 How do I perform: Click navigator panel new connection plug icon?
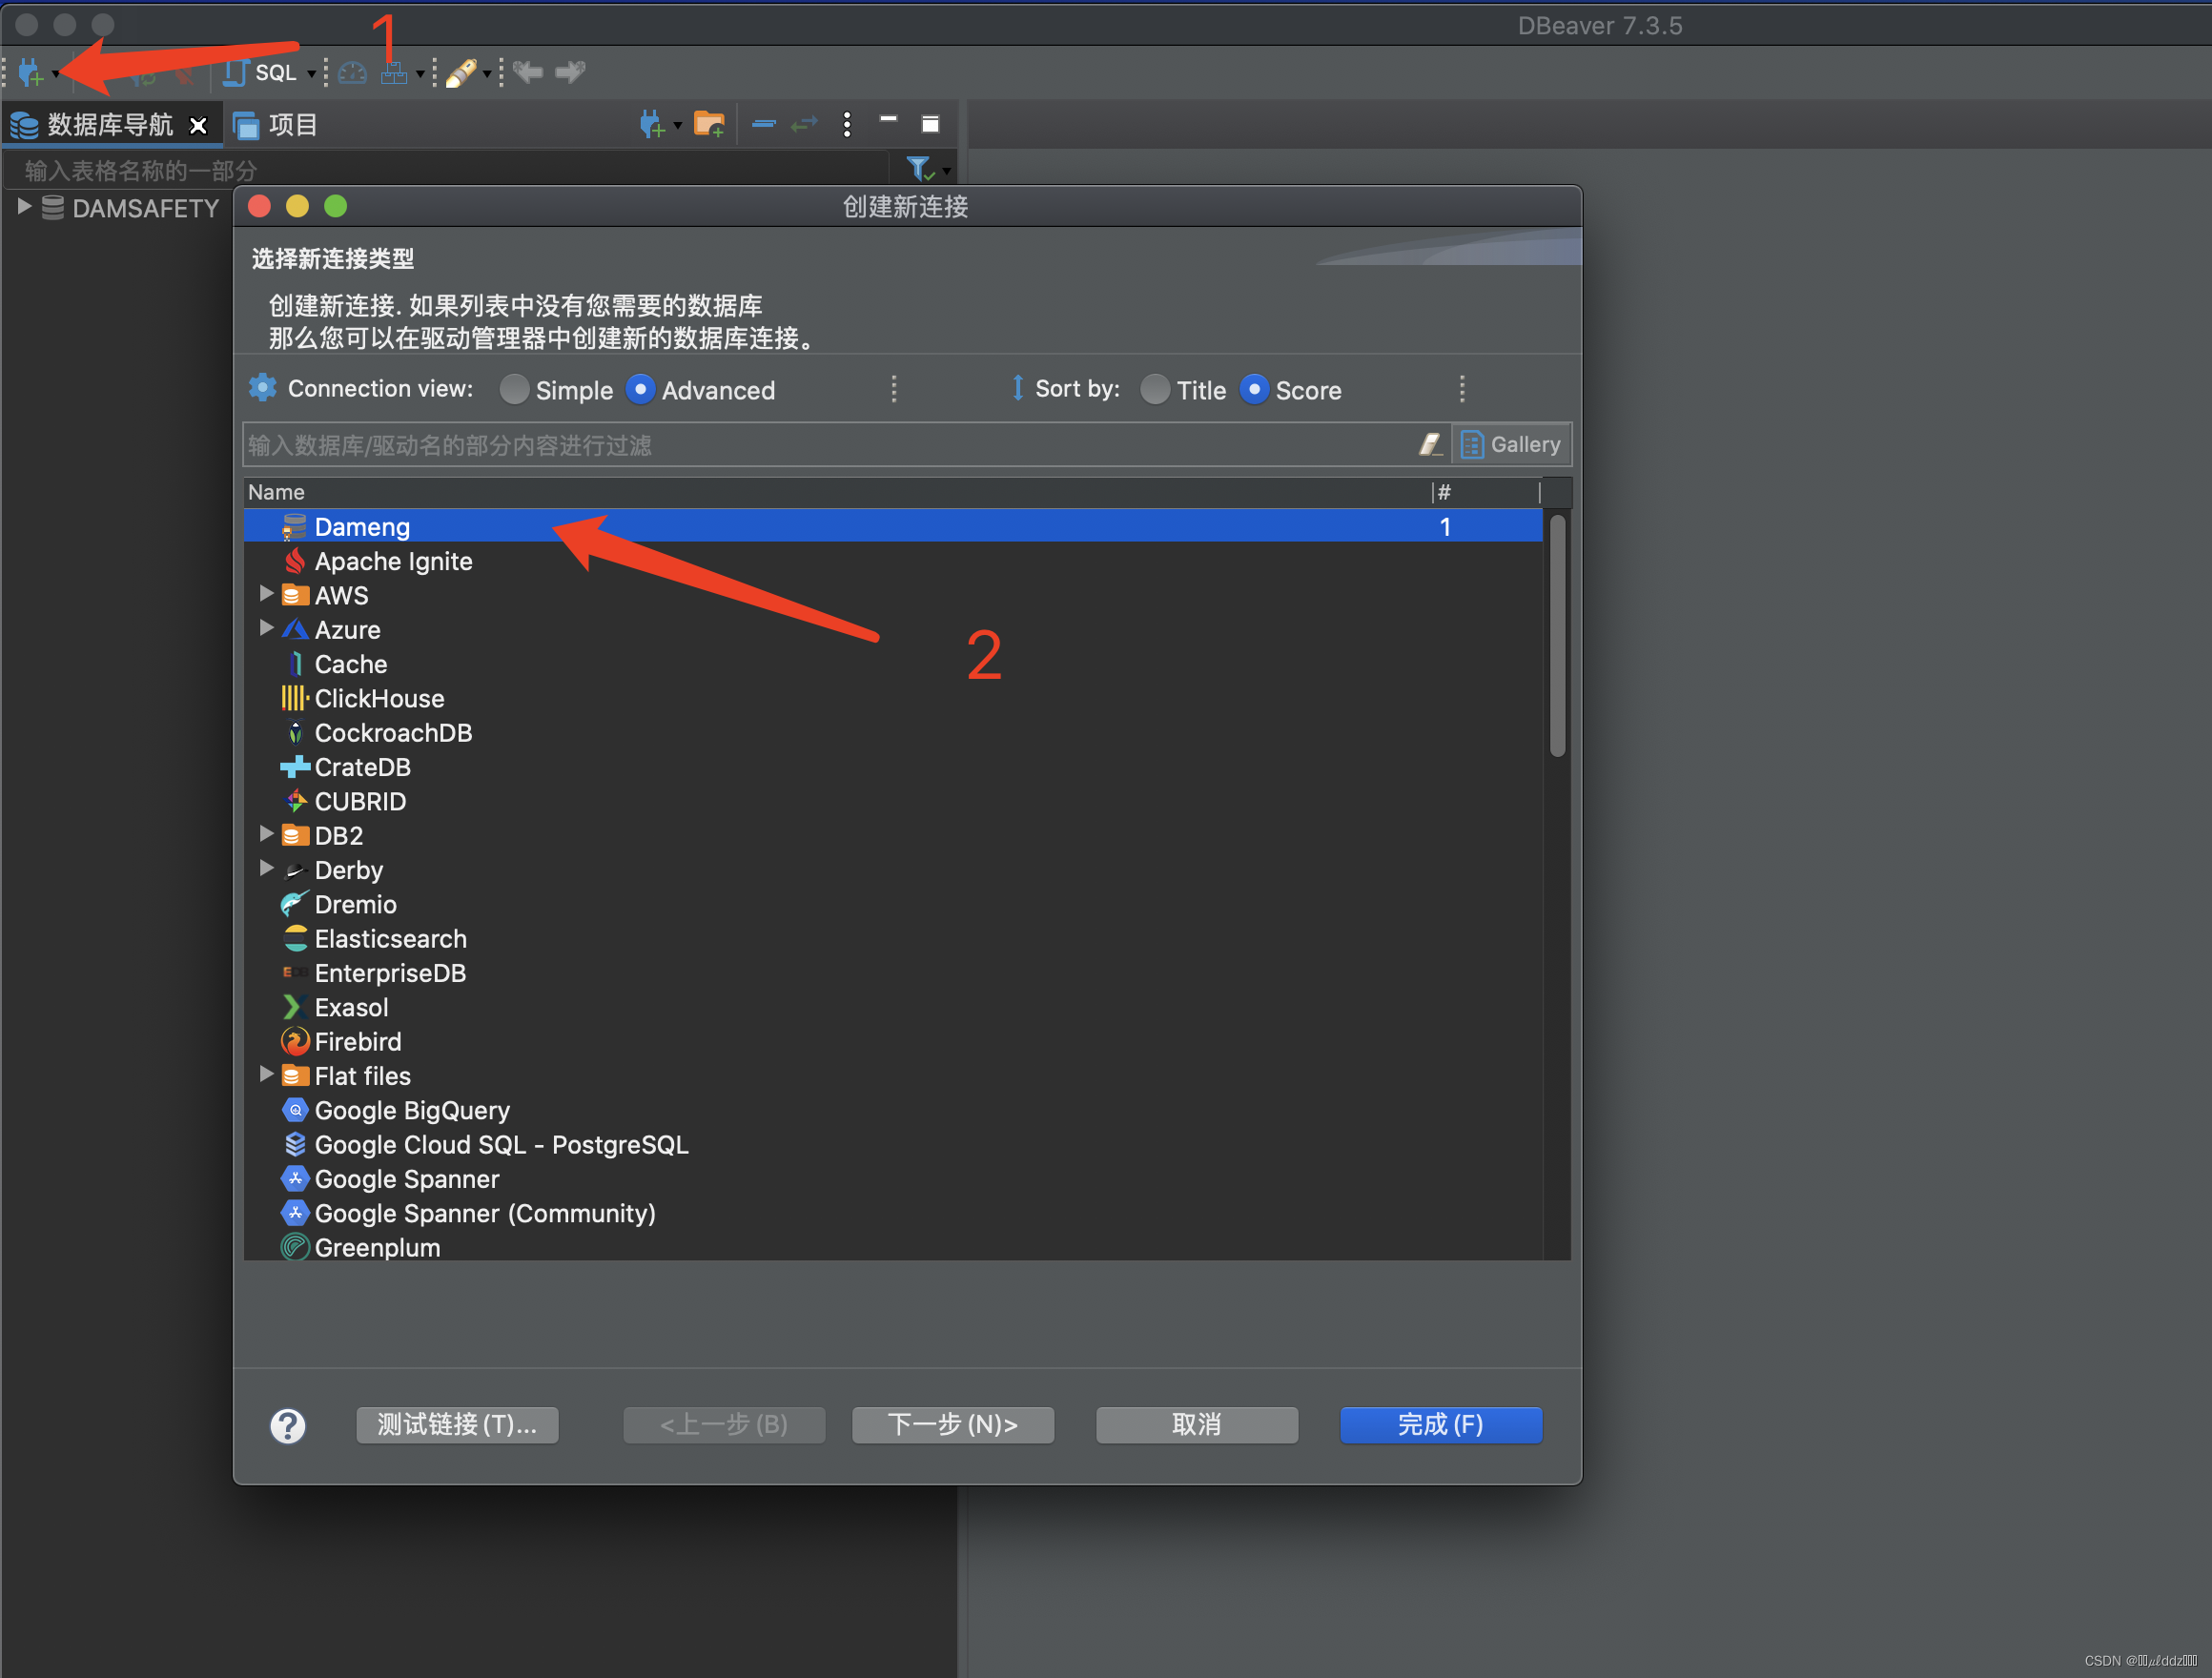(x=652, y=124)
